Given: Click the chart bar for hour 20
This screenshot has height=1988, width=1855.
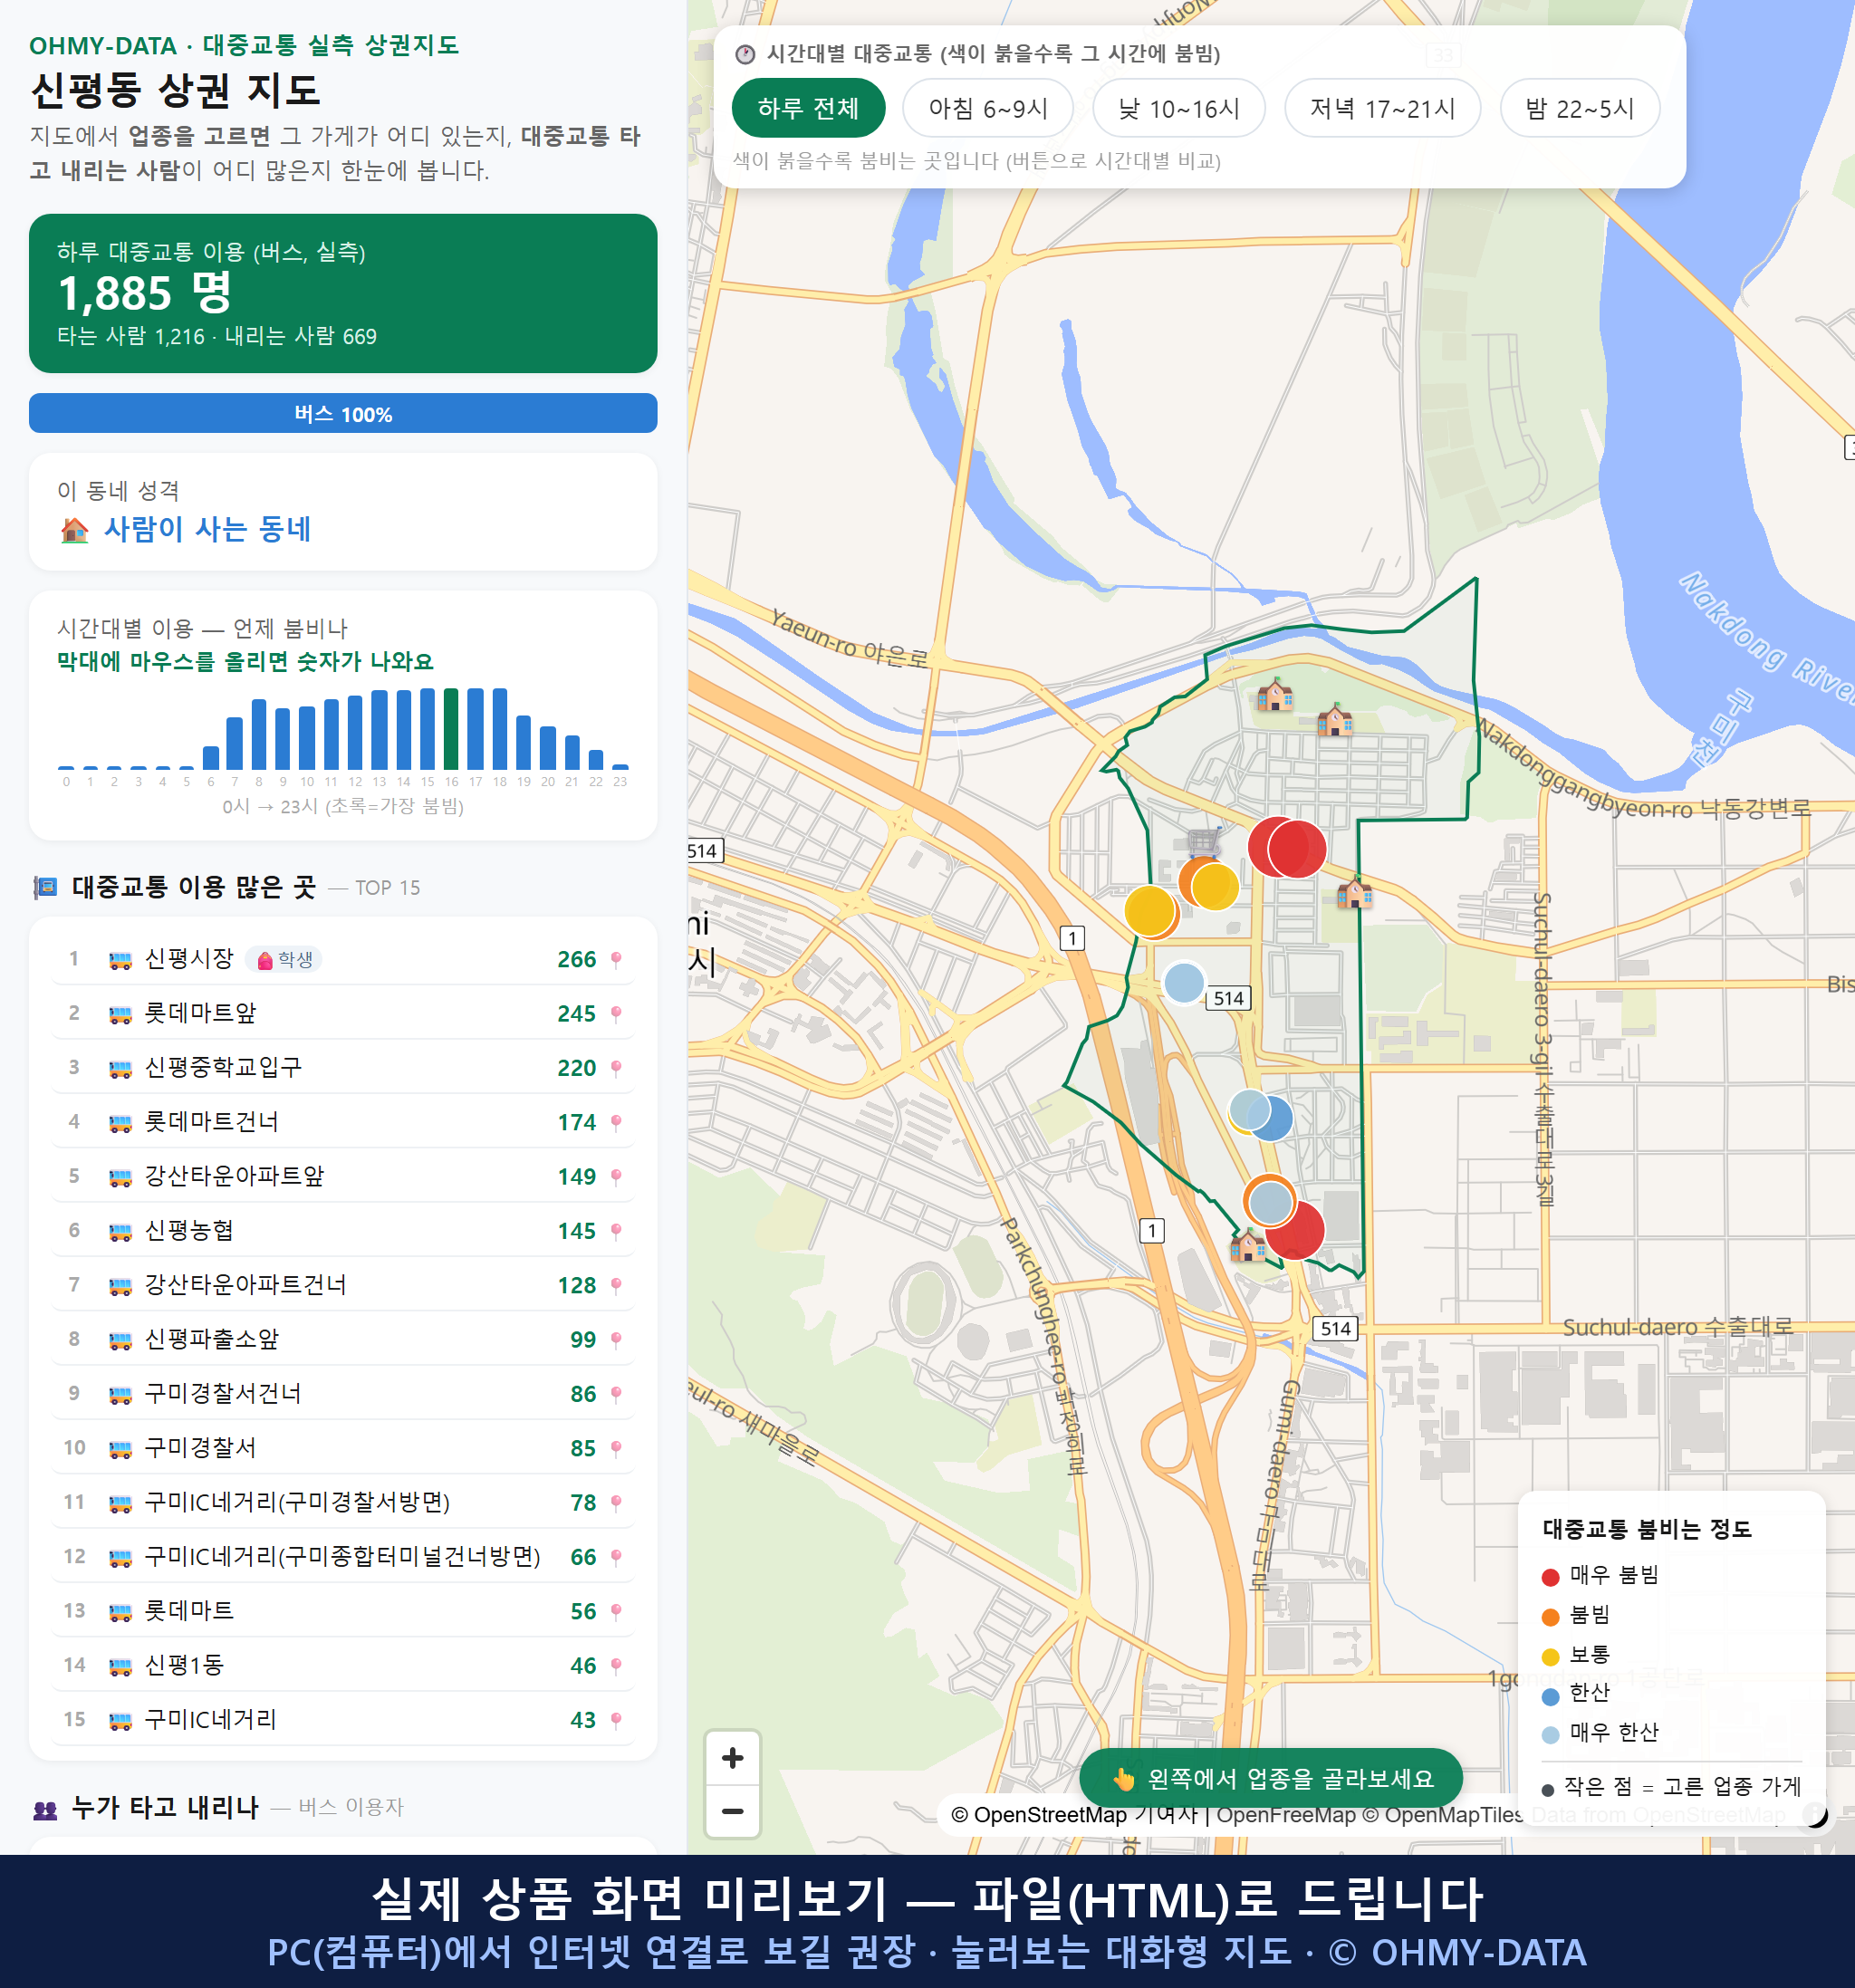Looking at the screenshot, I should (548, 747).
